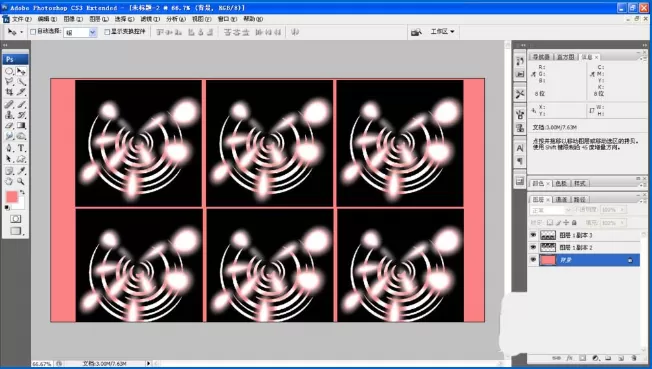652x369 pixels.
Task: Select the Blur tool
Action: tap(9, 136)
